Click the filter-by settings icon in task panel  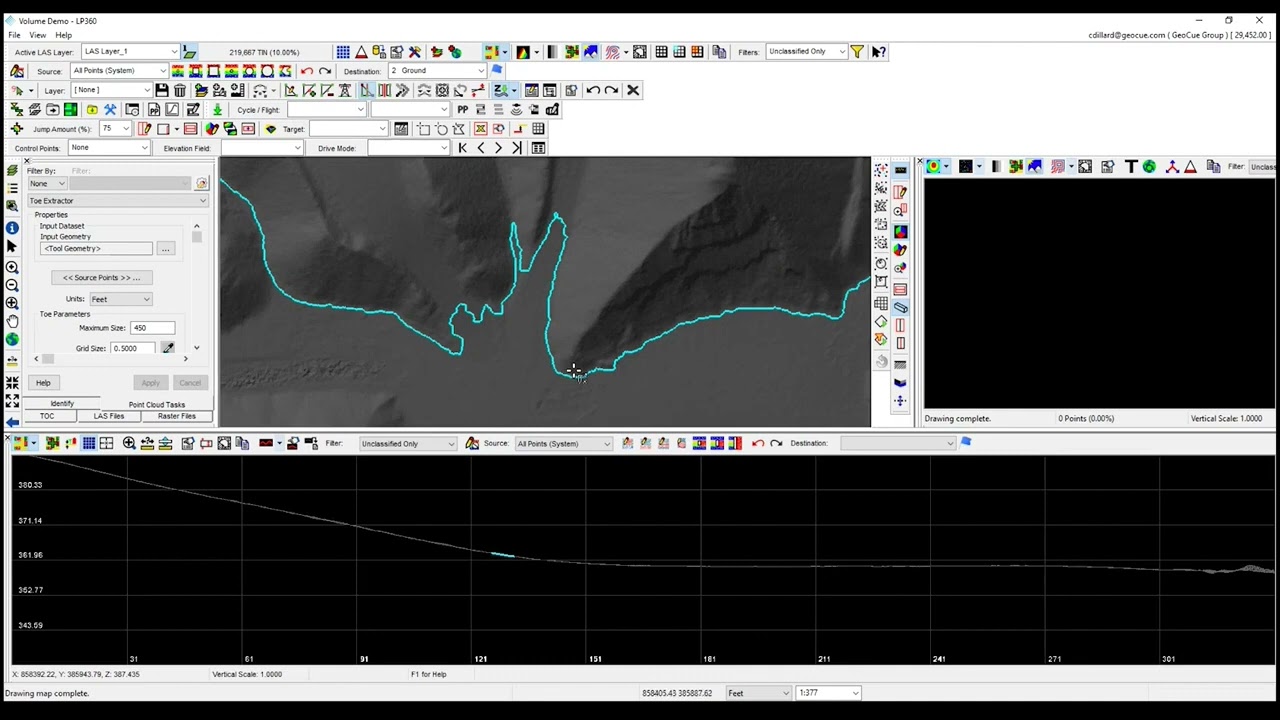[201, 183]
